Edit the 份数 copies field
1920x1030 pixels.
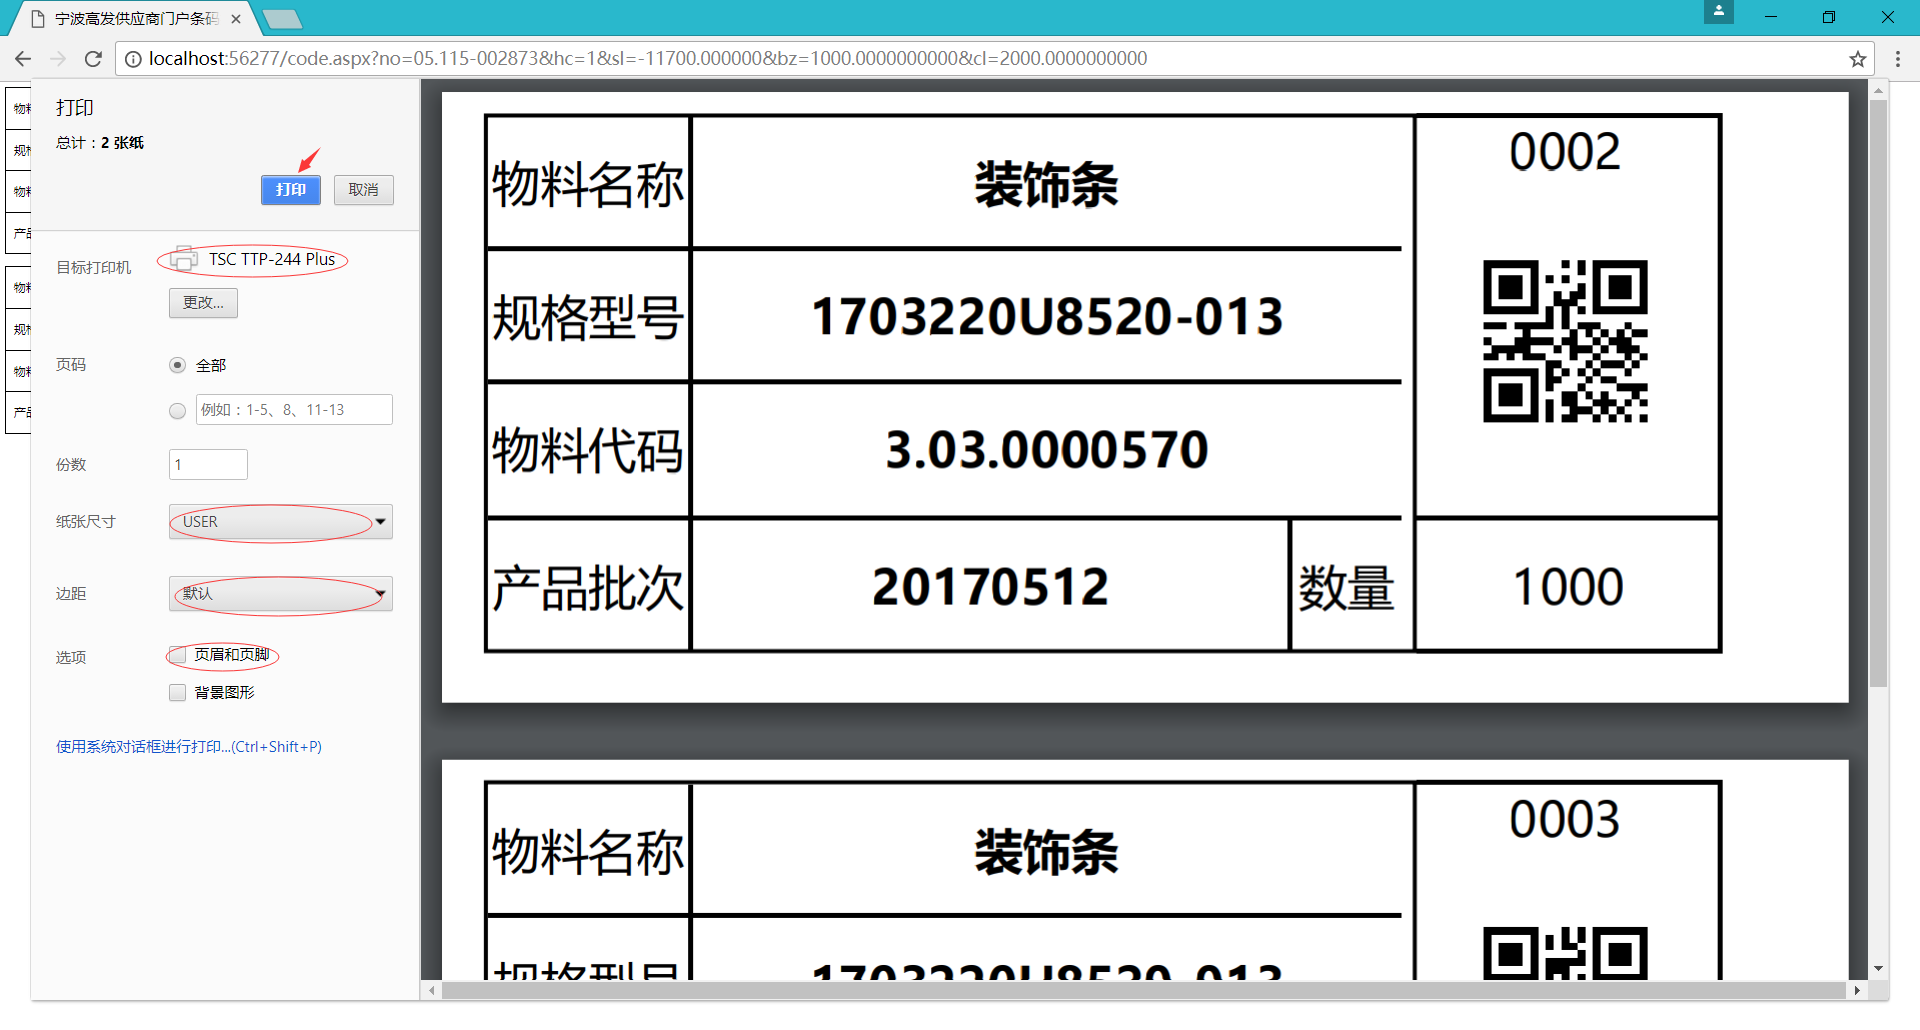click(208, 464)
